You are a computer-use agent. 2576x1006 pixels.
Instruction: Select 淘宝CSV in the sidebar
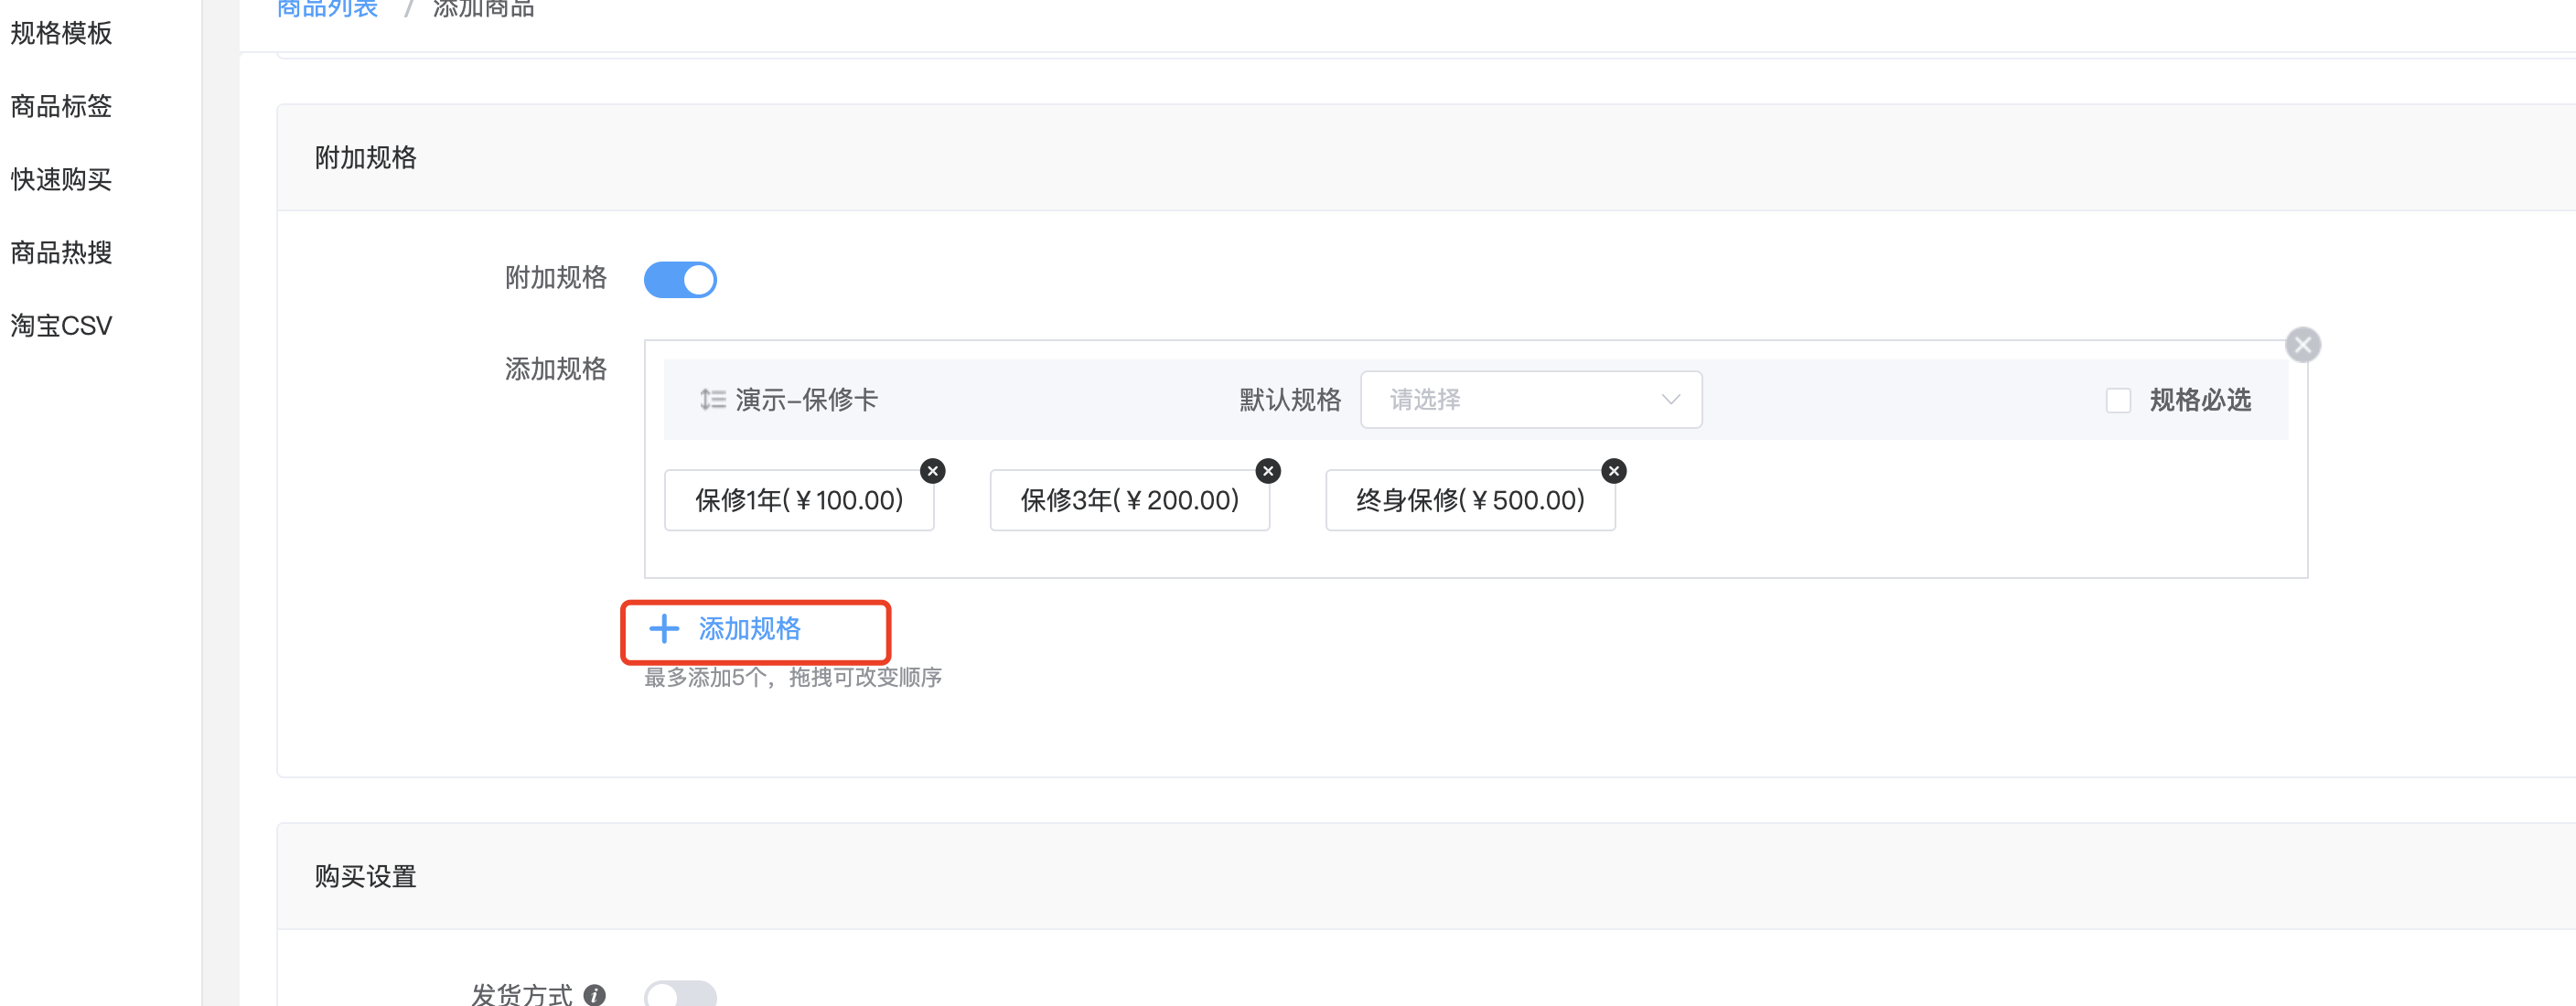[61, 326]
